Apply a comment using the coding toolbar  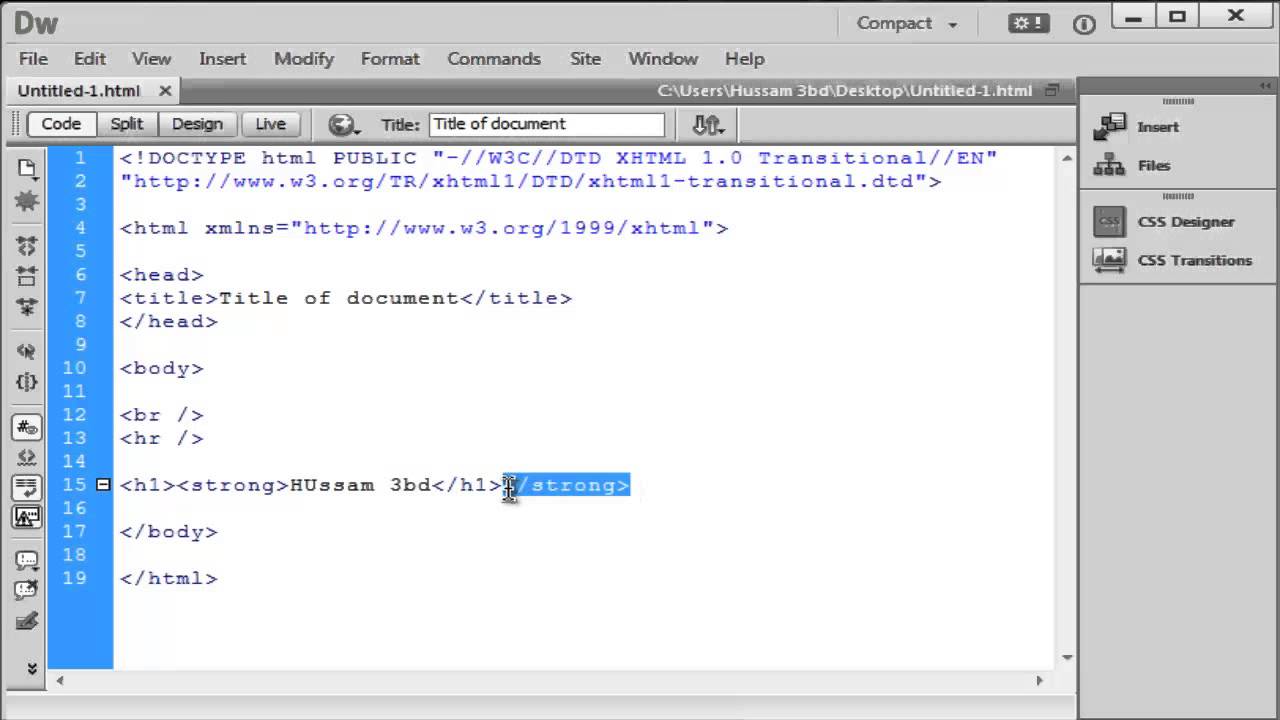coord(27,561)
